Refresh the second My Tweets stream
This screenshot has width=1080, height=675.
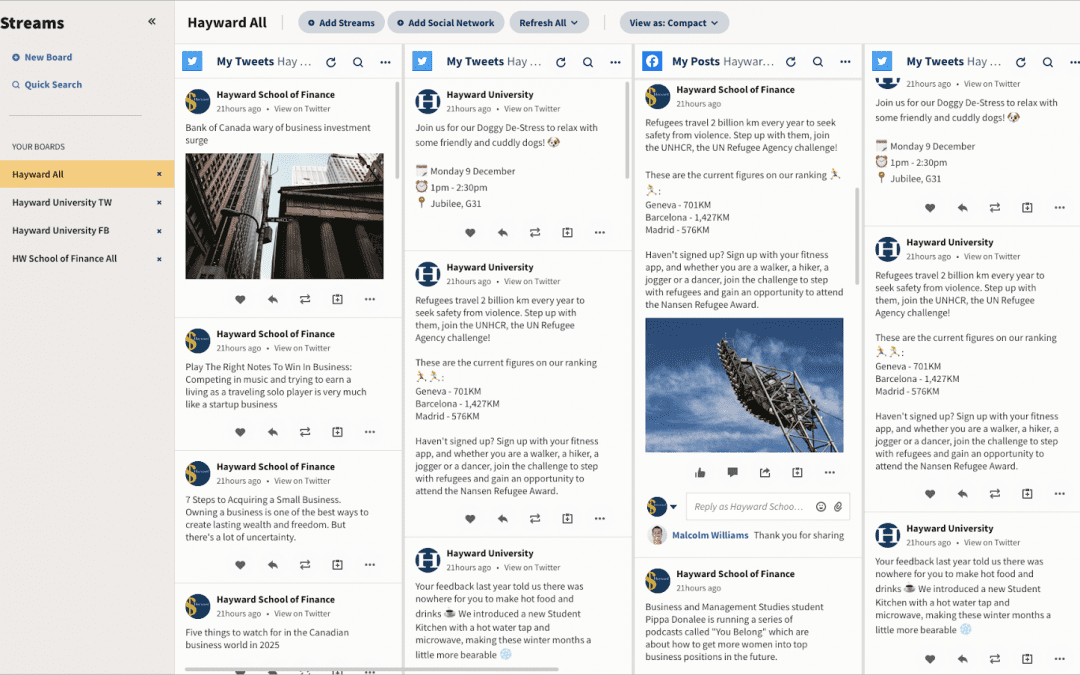click(561, 62)
